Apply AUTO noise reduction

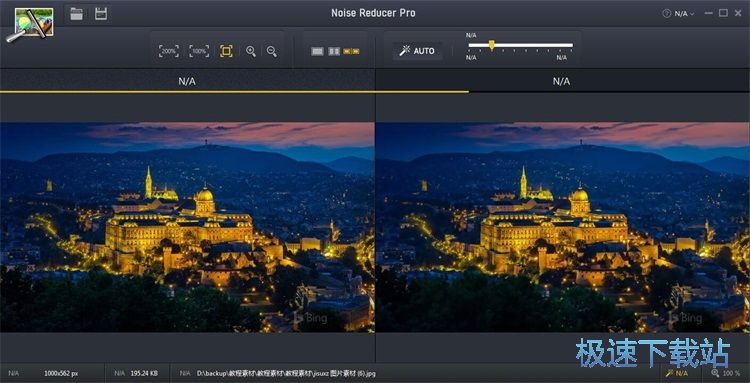(x=418, y=51)
